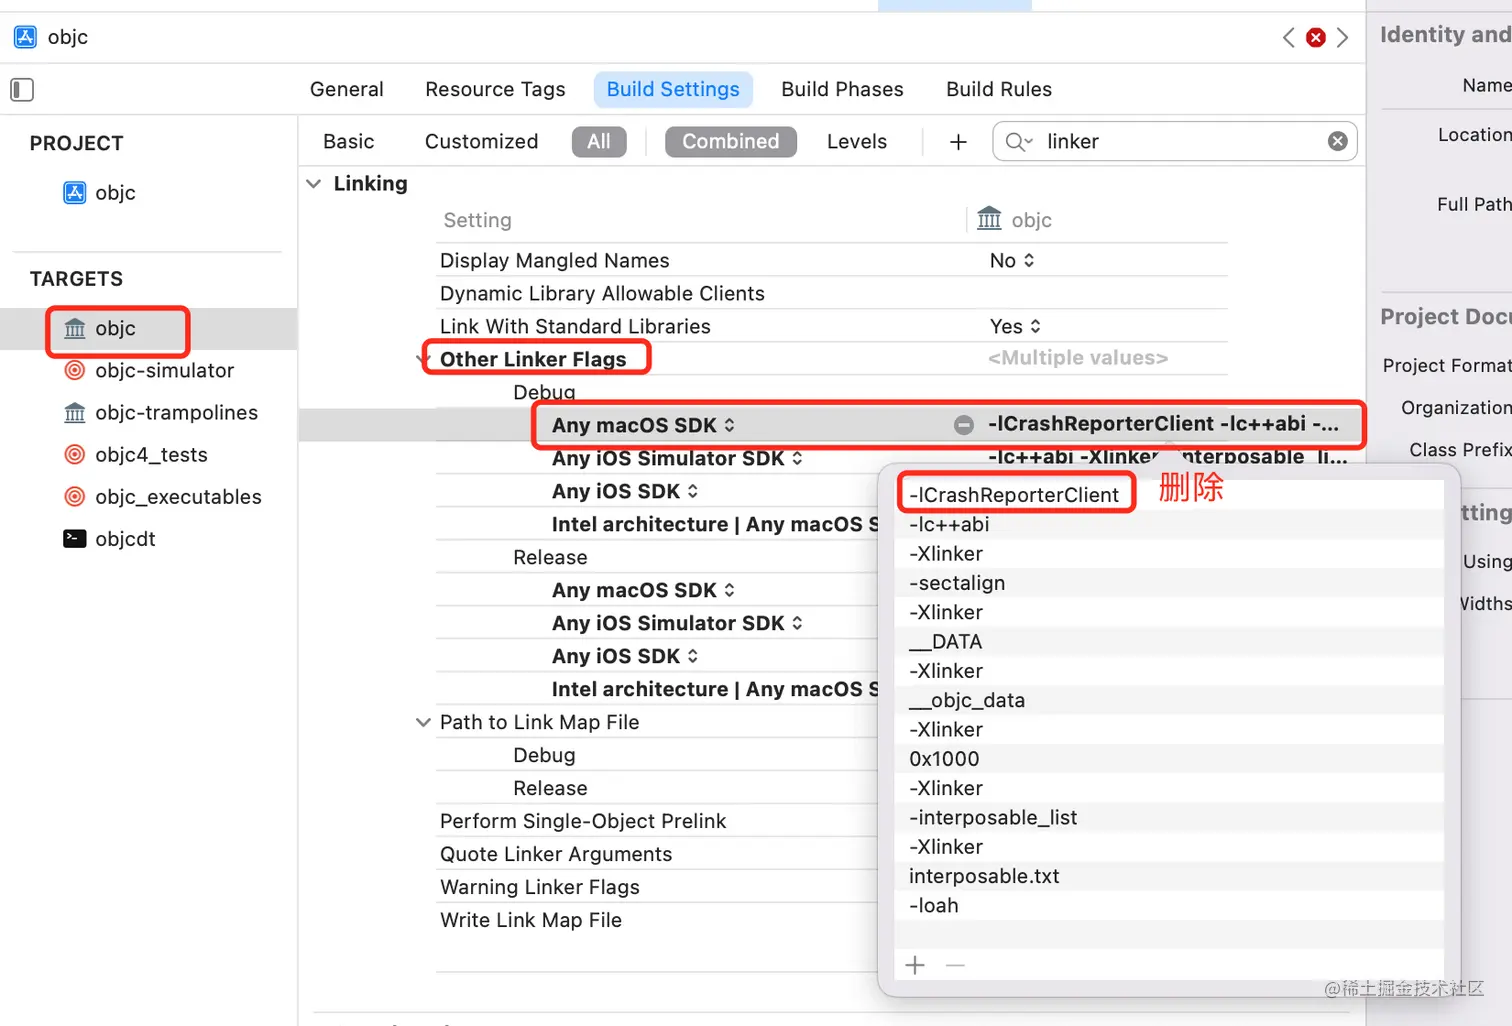Viewport: 1512px width, 1026px height.
Task: Select the objc-simulator target icon
Action: point(75,371)
